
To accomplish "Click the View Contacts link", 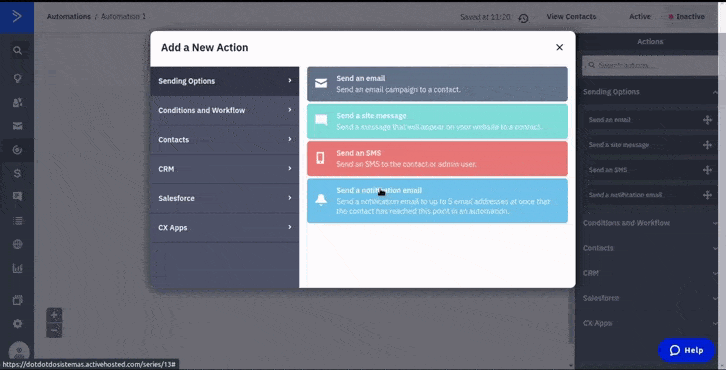I will (571, 17).
